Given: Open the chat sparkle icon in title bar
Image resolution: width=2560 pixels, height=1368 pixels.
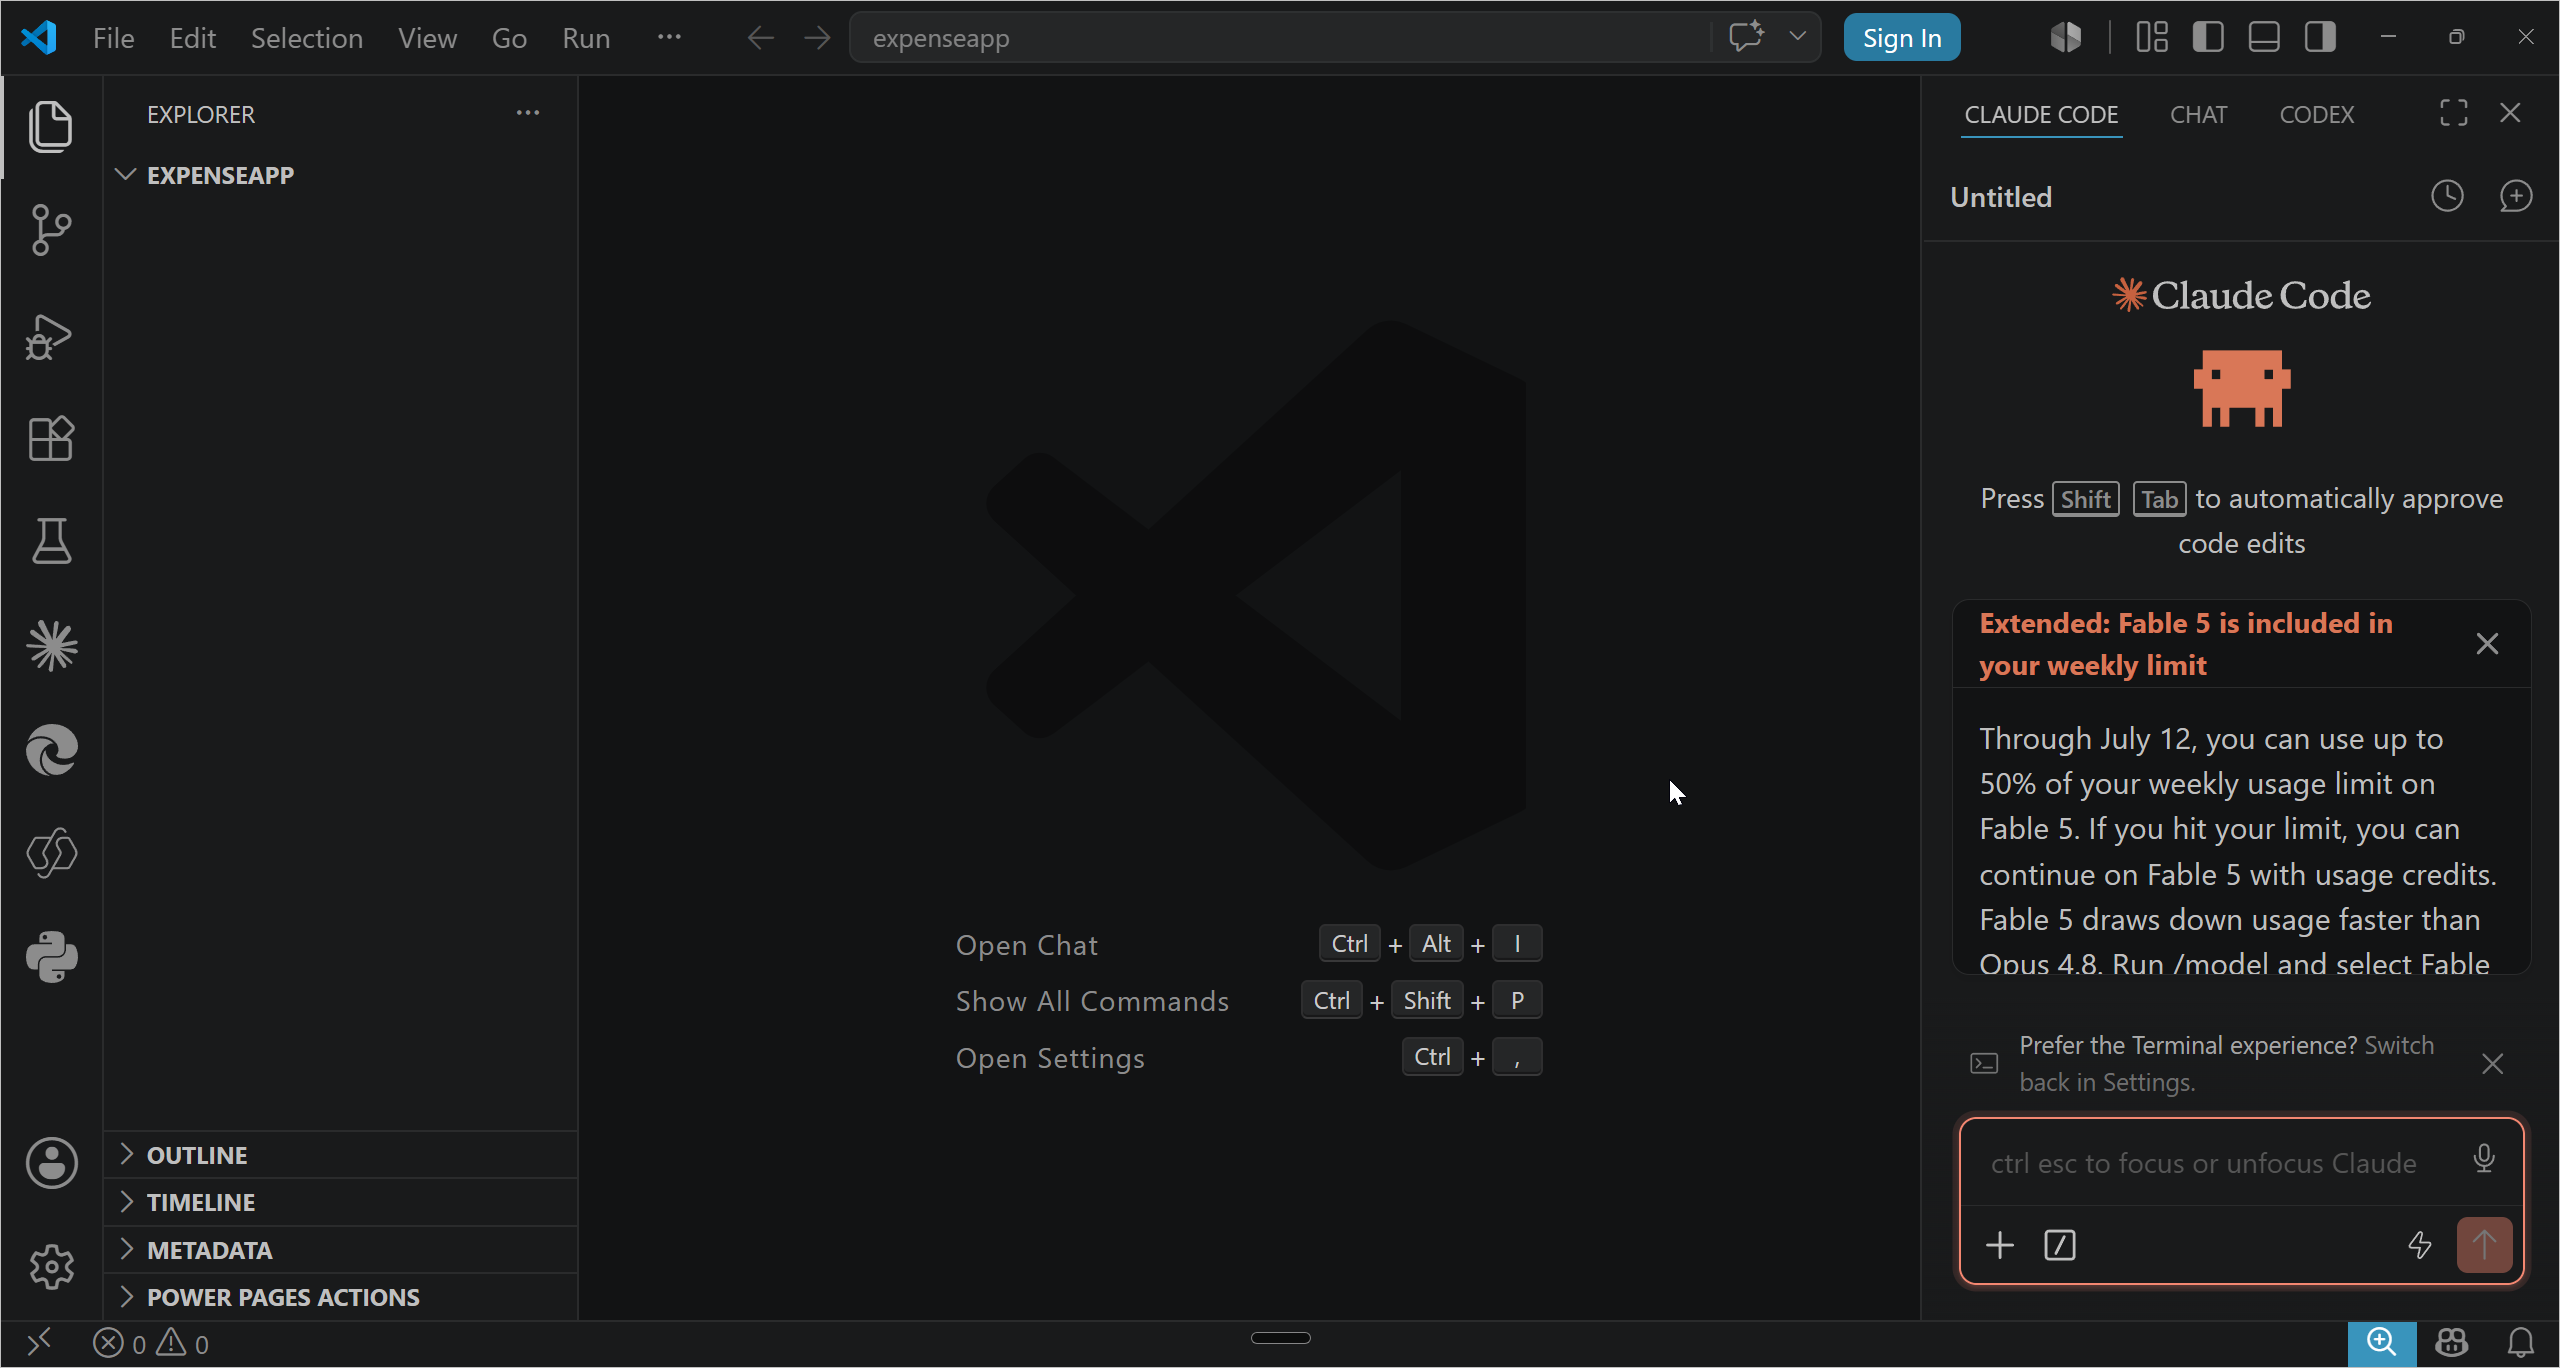Looking at the screenshot, I should click(x=1747, y=37).
